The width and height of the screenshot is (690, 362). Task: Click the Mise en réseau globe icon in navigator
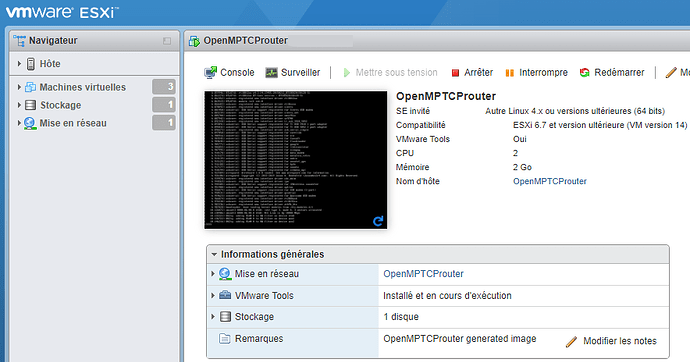click(x=30, y=123)
